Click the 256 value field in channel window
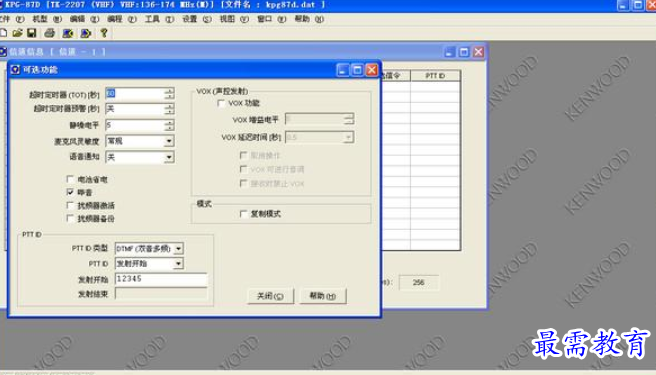Viewport: 656px width, 375px height. (419, 283)
